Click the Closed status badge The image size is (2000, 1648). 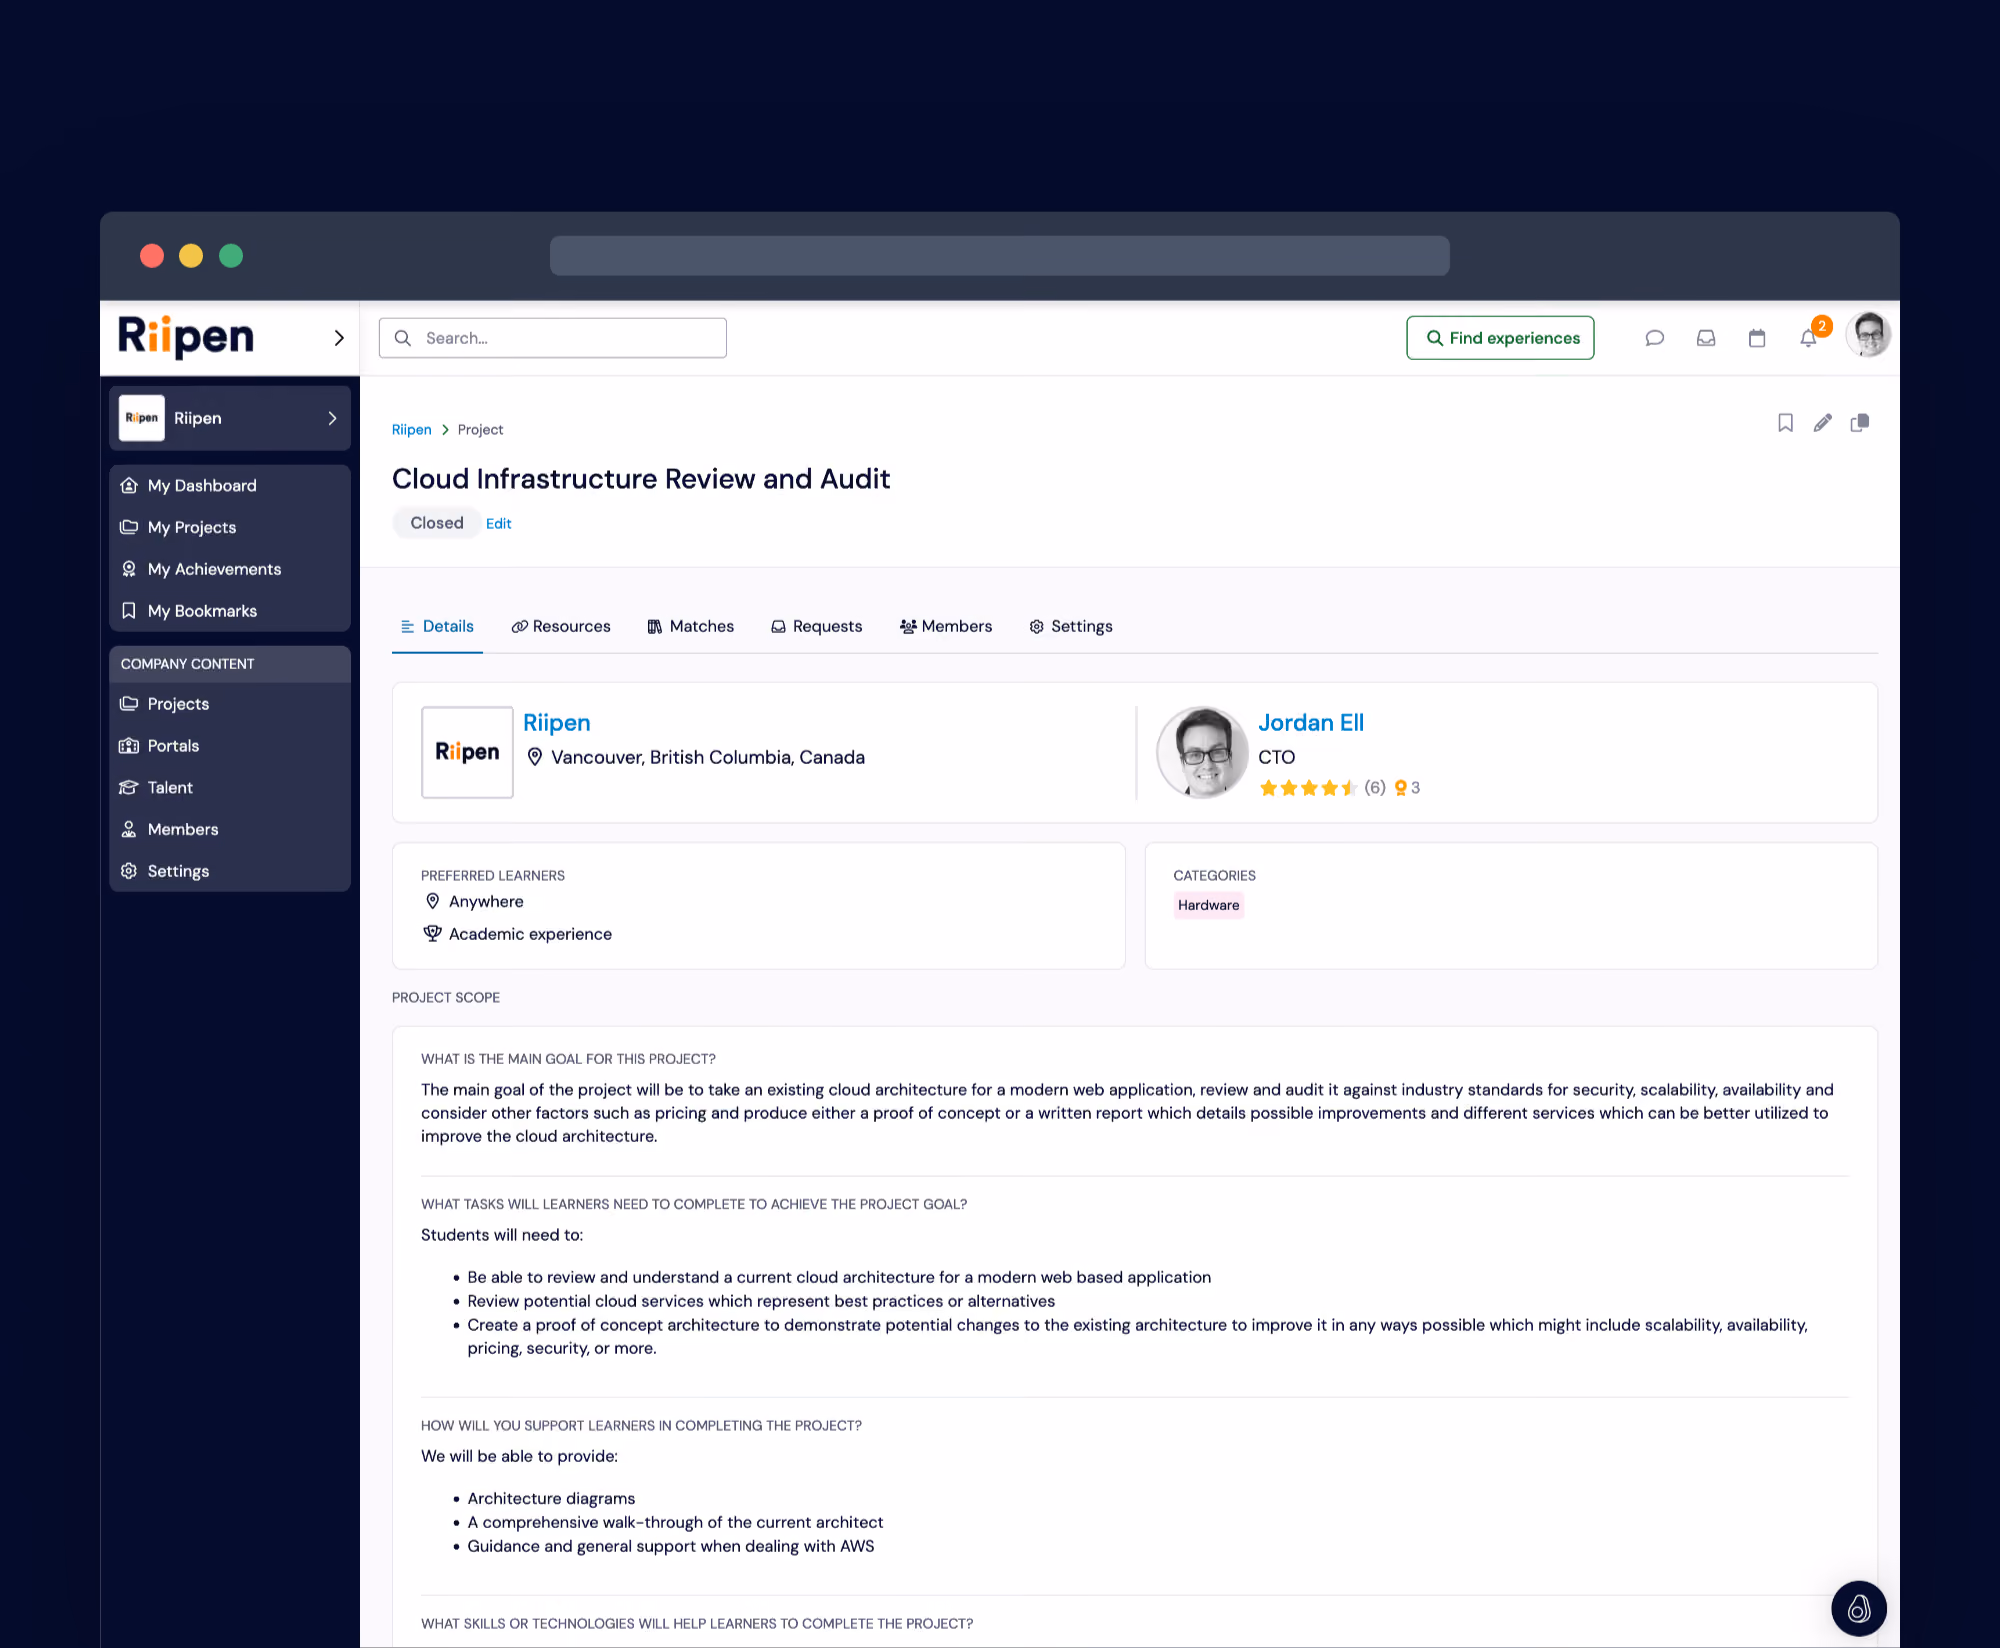pos(437,523)
